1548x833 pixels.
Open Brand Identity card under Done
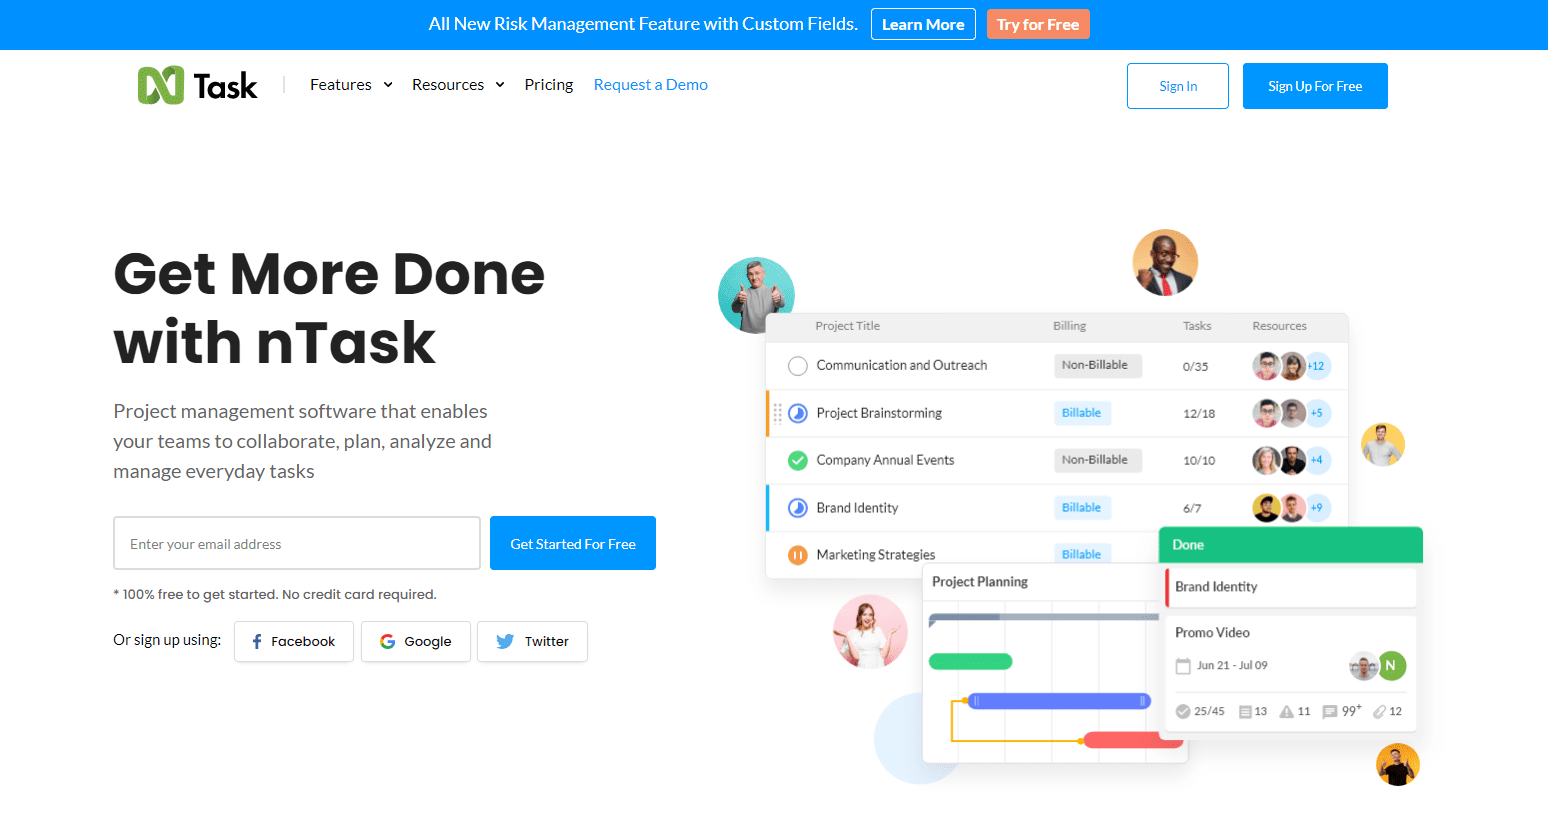[x=1291, y=587]
